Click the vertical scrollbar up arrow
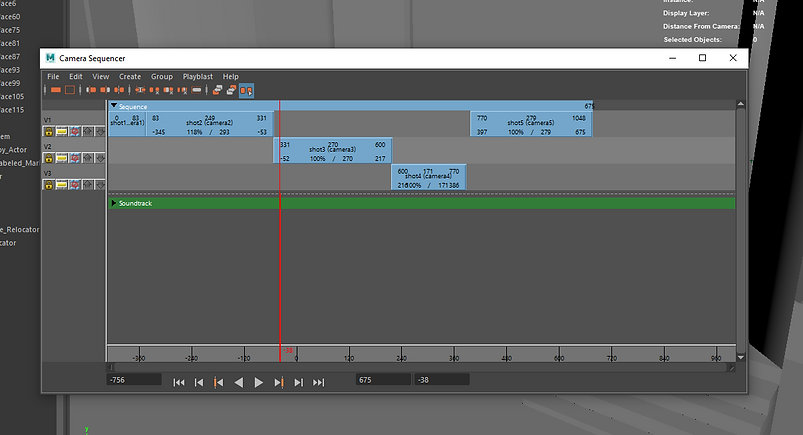The width and height of the screenshot is (803, 435). 741,104
